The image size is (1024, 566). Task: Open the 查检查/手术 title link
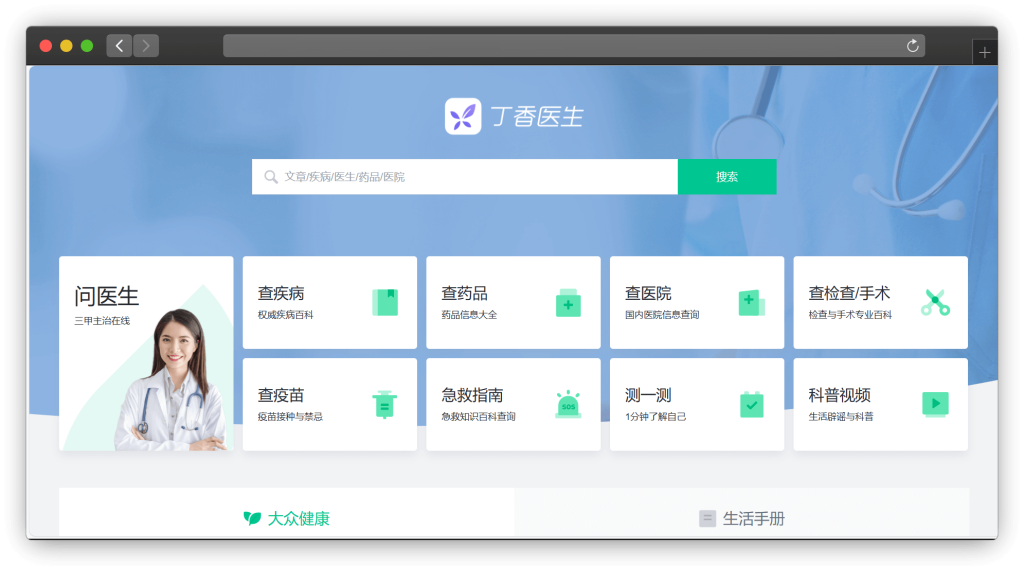pyautogui.click(x=849, y=294)
